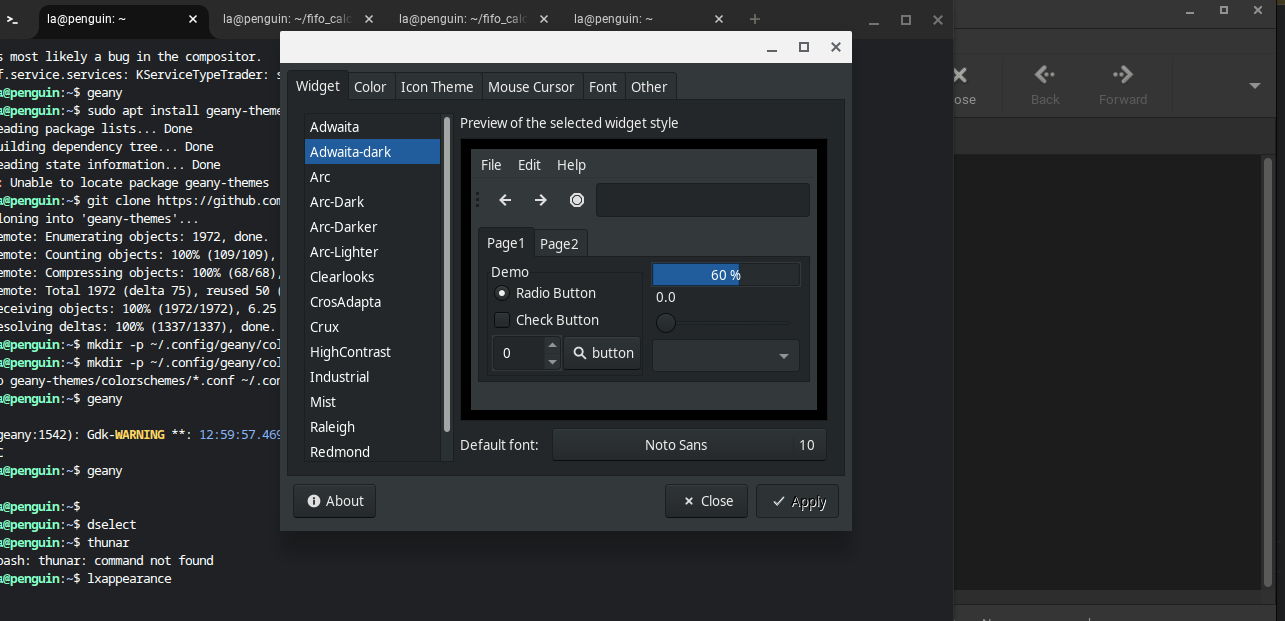This screenshot has width=1285, height=621.
Task: Open the Icon Theme tab
Action: pyautogui.click(x=437, y=87)
